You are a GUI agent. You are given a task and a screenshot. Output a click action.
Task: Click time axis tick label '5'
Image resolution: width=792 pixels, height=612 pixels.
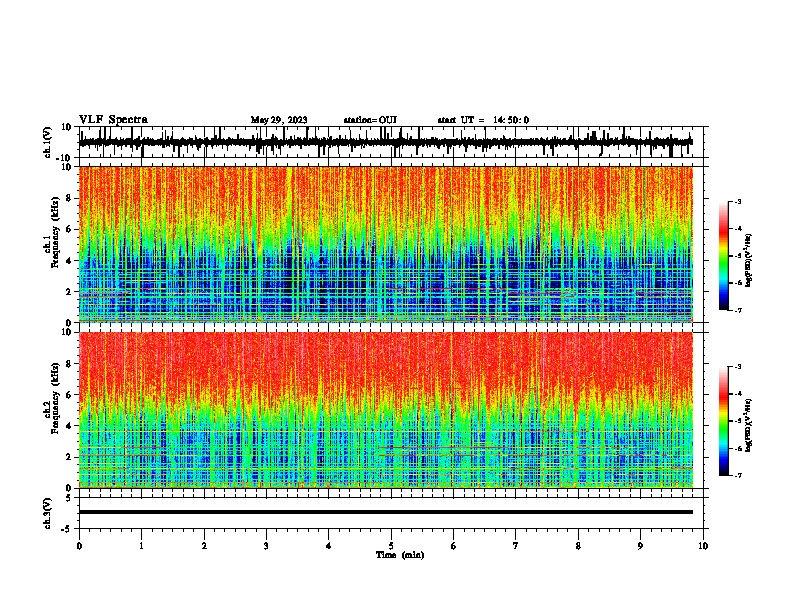[x=391, y=546]
